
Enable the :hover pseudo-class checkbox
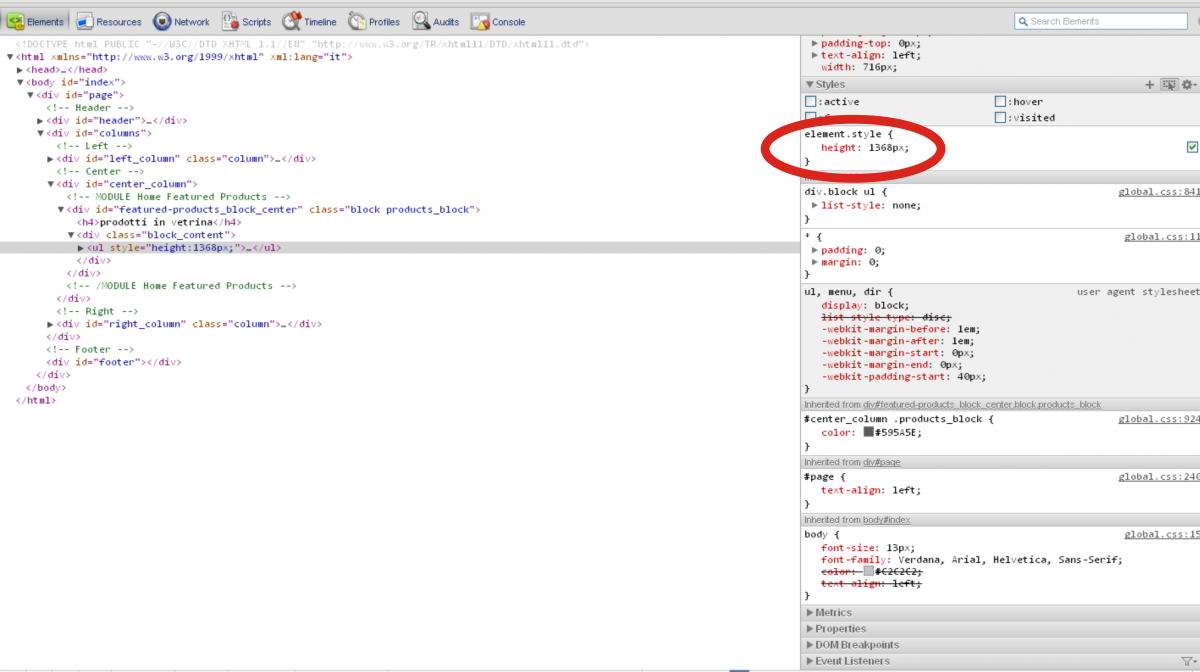1000,102
